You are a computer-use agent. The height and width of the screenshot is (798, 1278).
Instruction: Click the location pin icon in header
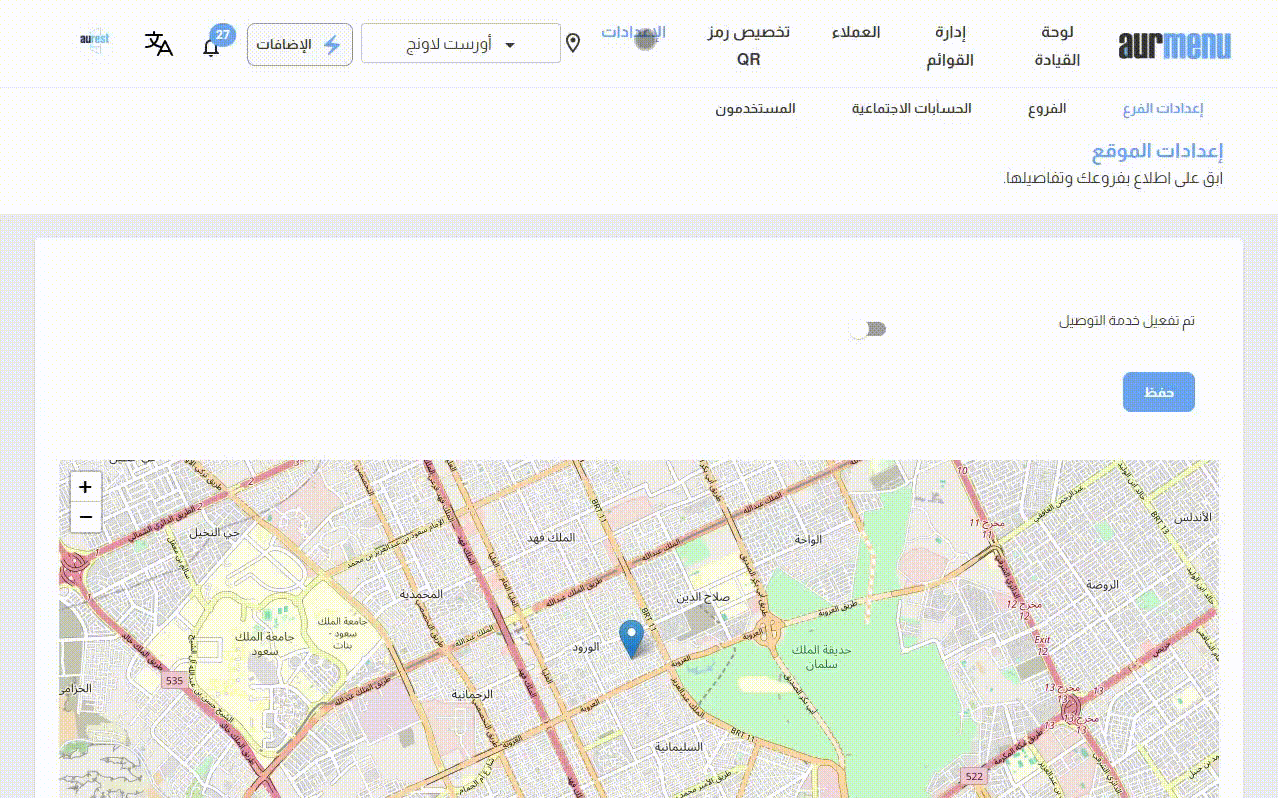click(x=573, y=43)
